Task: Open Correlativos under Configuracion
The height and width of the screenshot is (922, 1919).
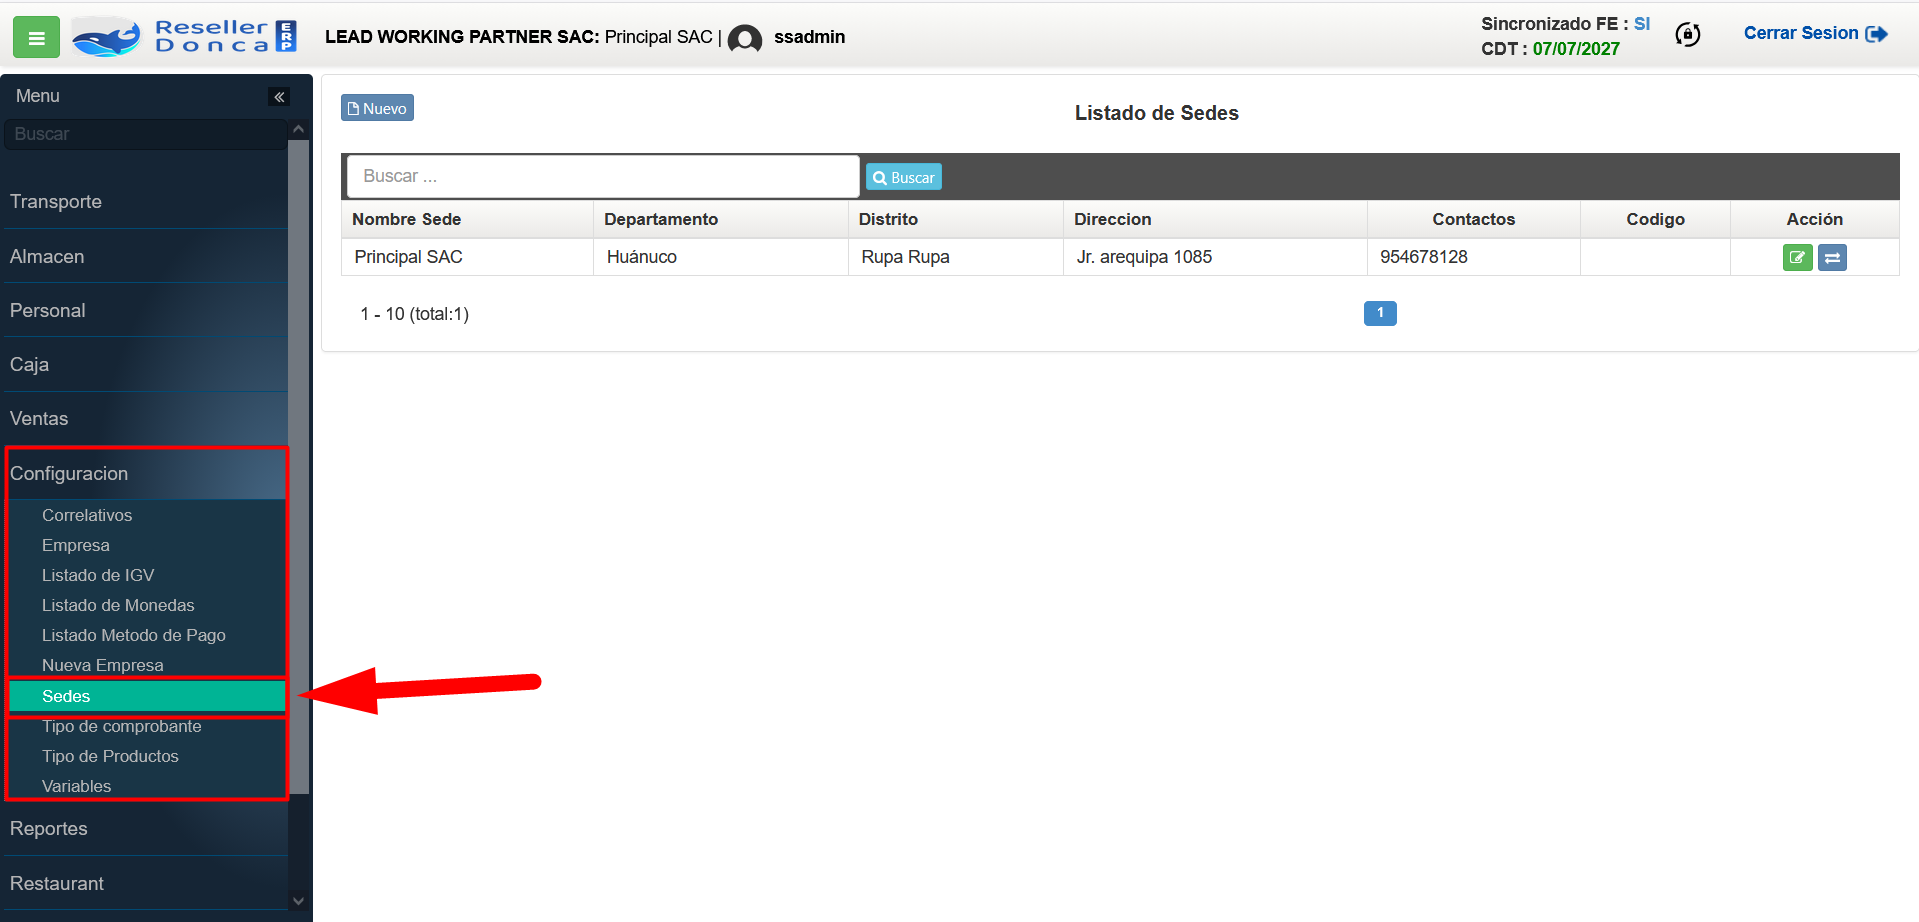Action: click(87, 516)
